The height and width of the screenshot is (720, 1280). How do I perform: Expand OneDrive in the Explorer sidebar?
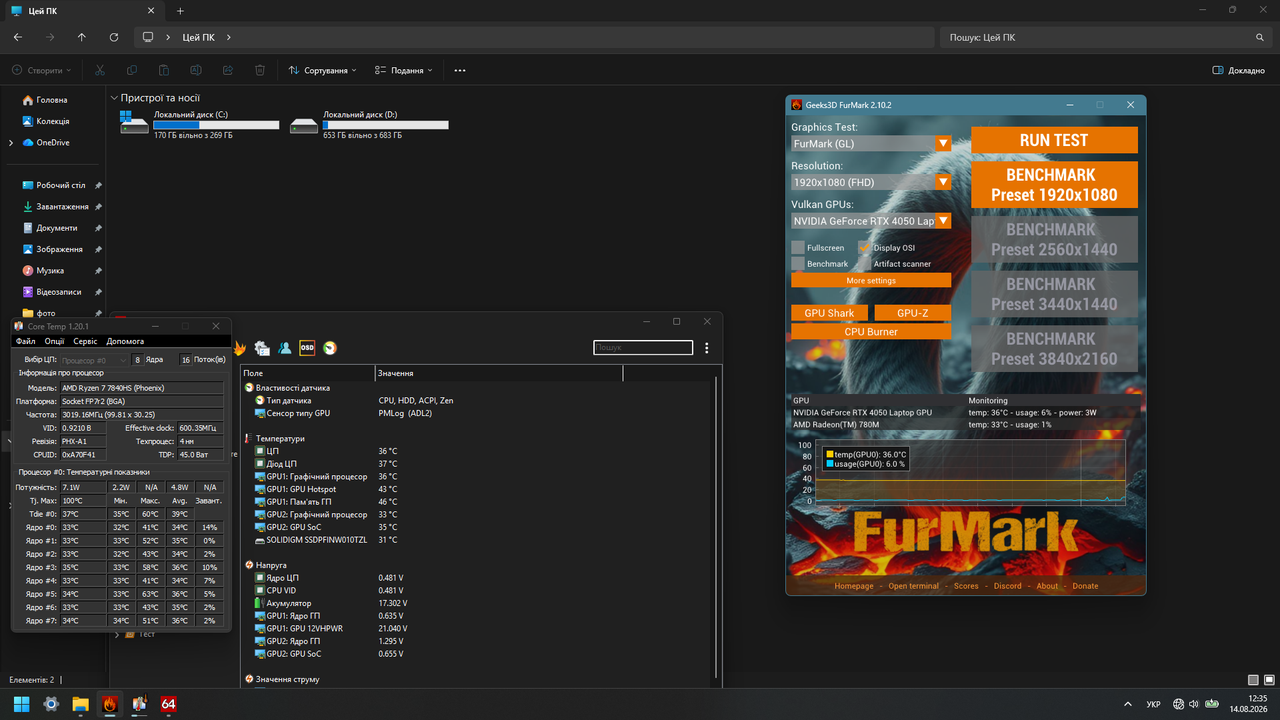click(x=11, y=143)
